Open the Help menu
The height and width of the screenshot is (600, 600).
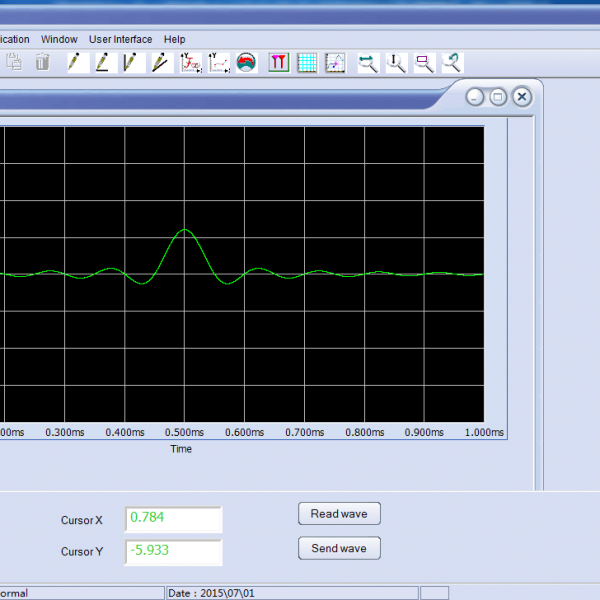174,39
